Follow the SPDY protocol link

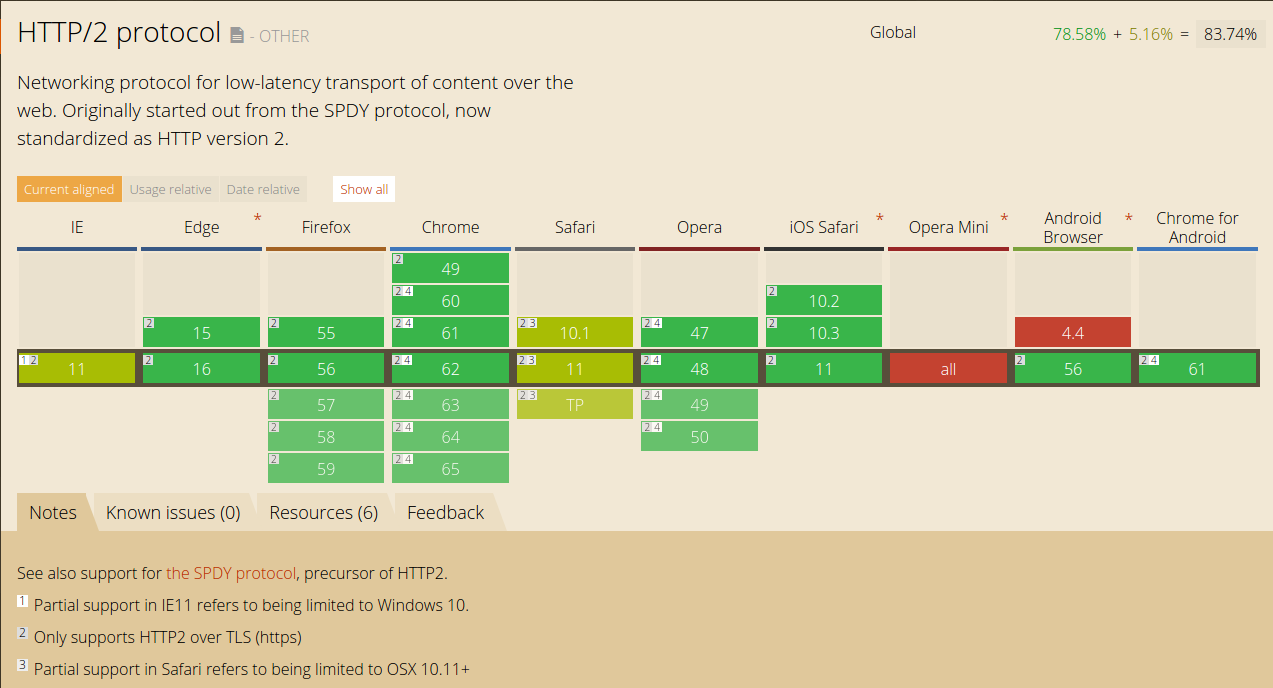point(231,573)
